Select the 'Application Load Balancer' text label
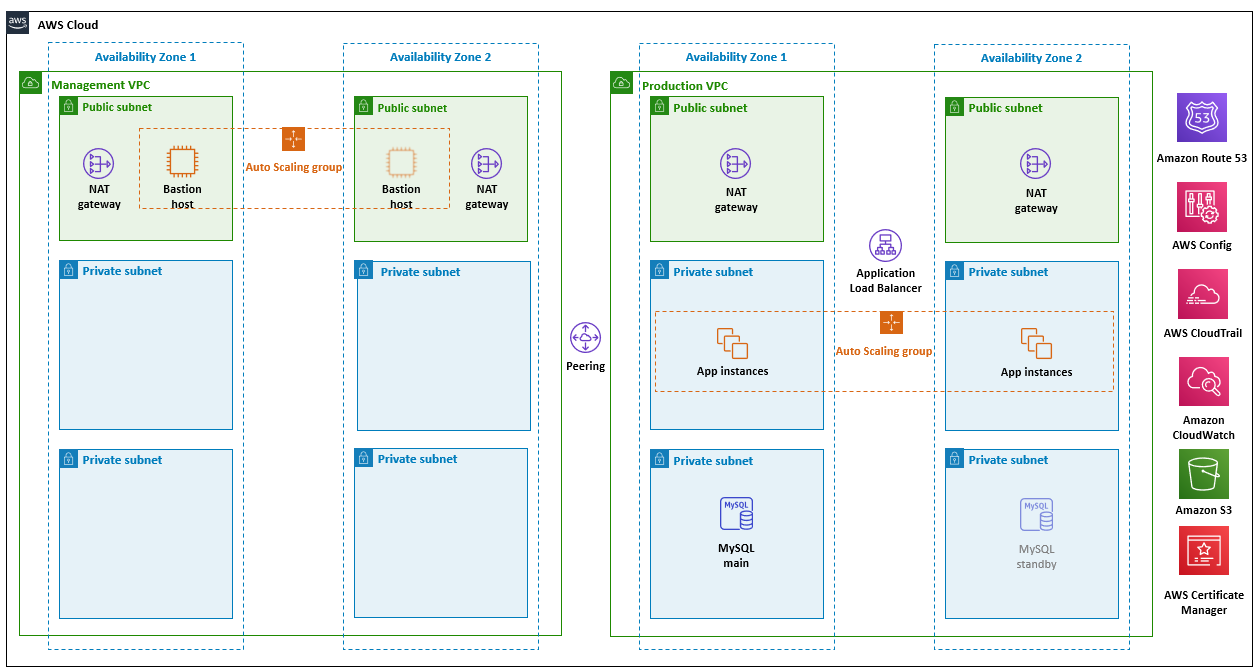 (x=886, y=280)
